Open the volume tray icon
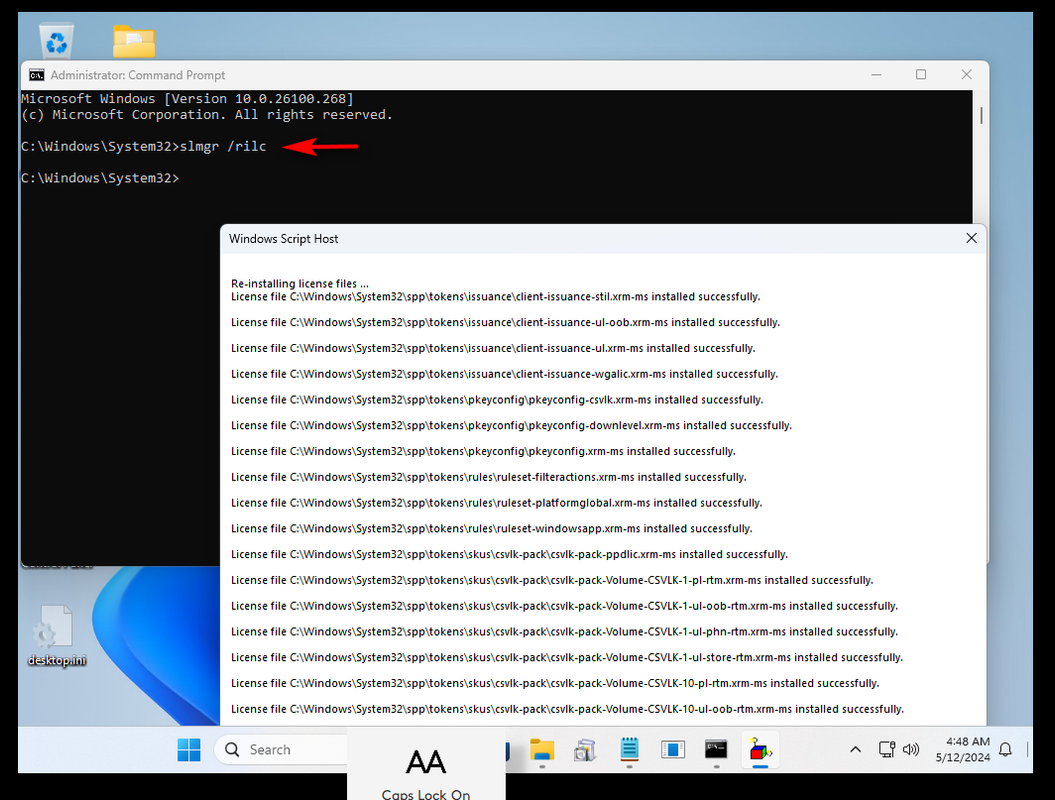The image size is (1055, 800). point(911,750)
